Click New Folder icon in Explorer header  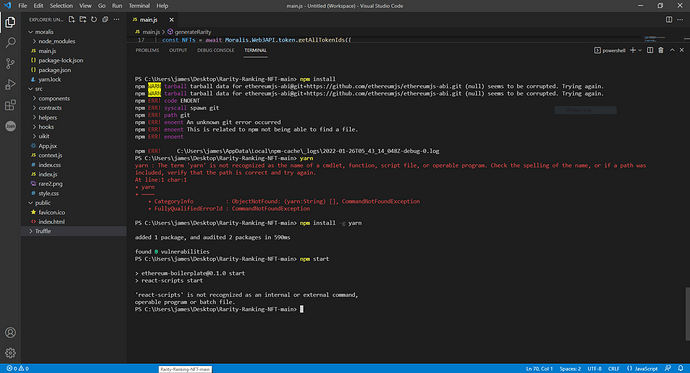point(83,19)
